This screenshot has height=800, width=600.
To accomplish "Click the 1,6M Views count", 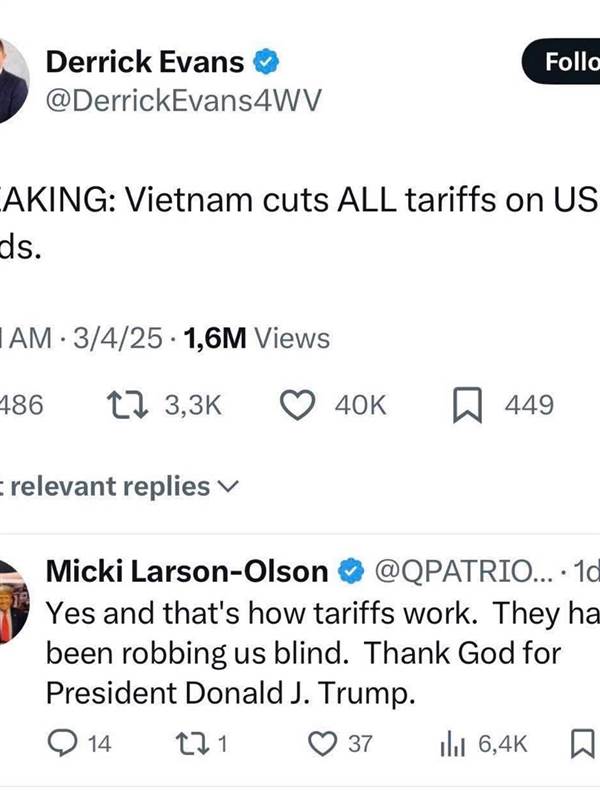I will click(257, 338).
